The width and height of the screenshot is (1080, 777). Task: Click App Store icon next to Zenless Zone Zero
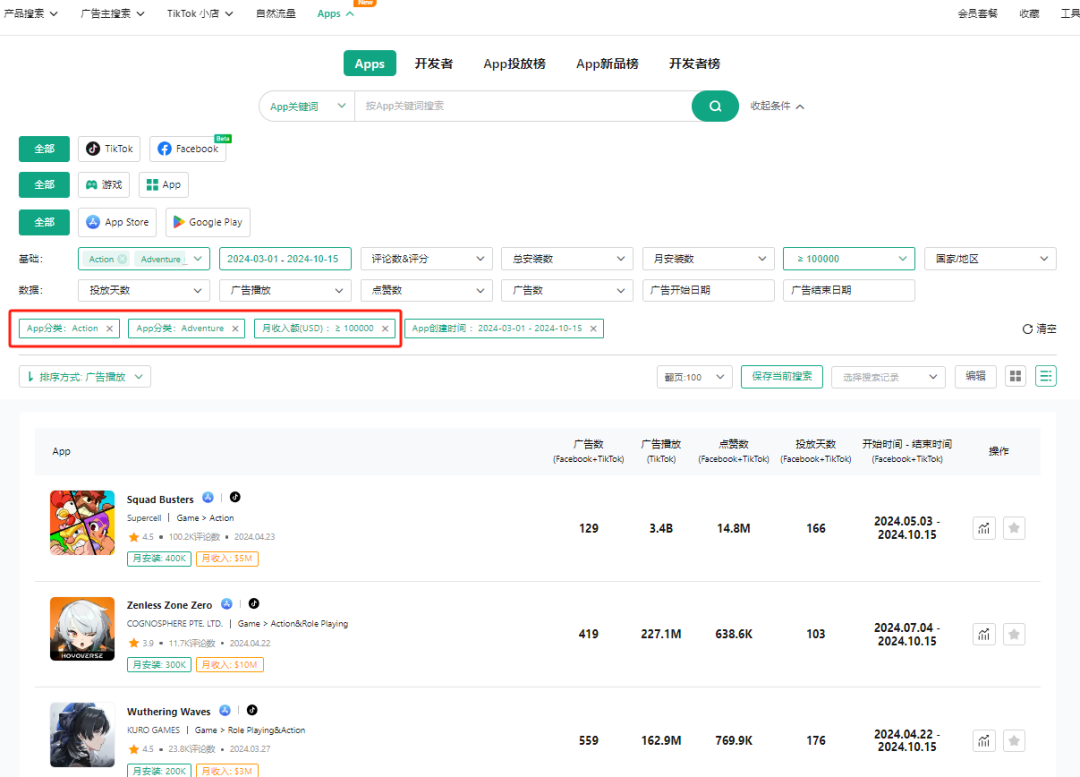pos(227,604)
